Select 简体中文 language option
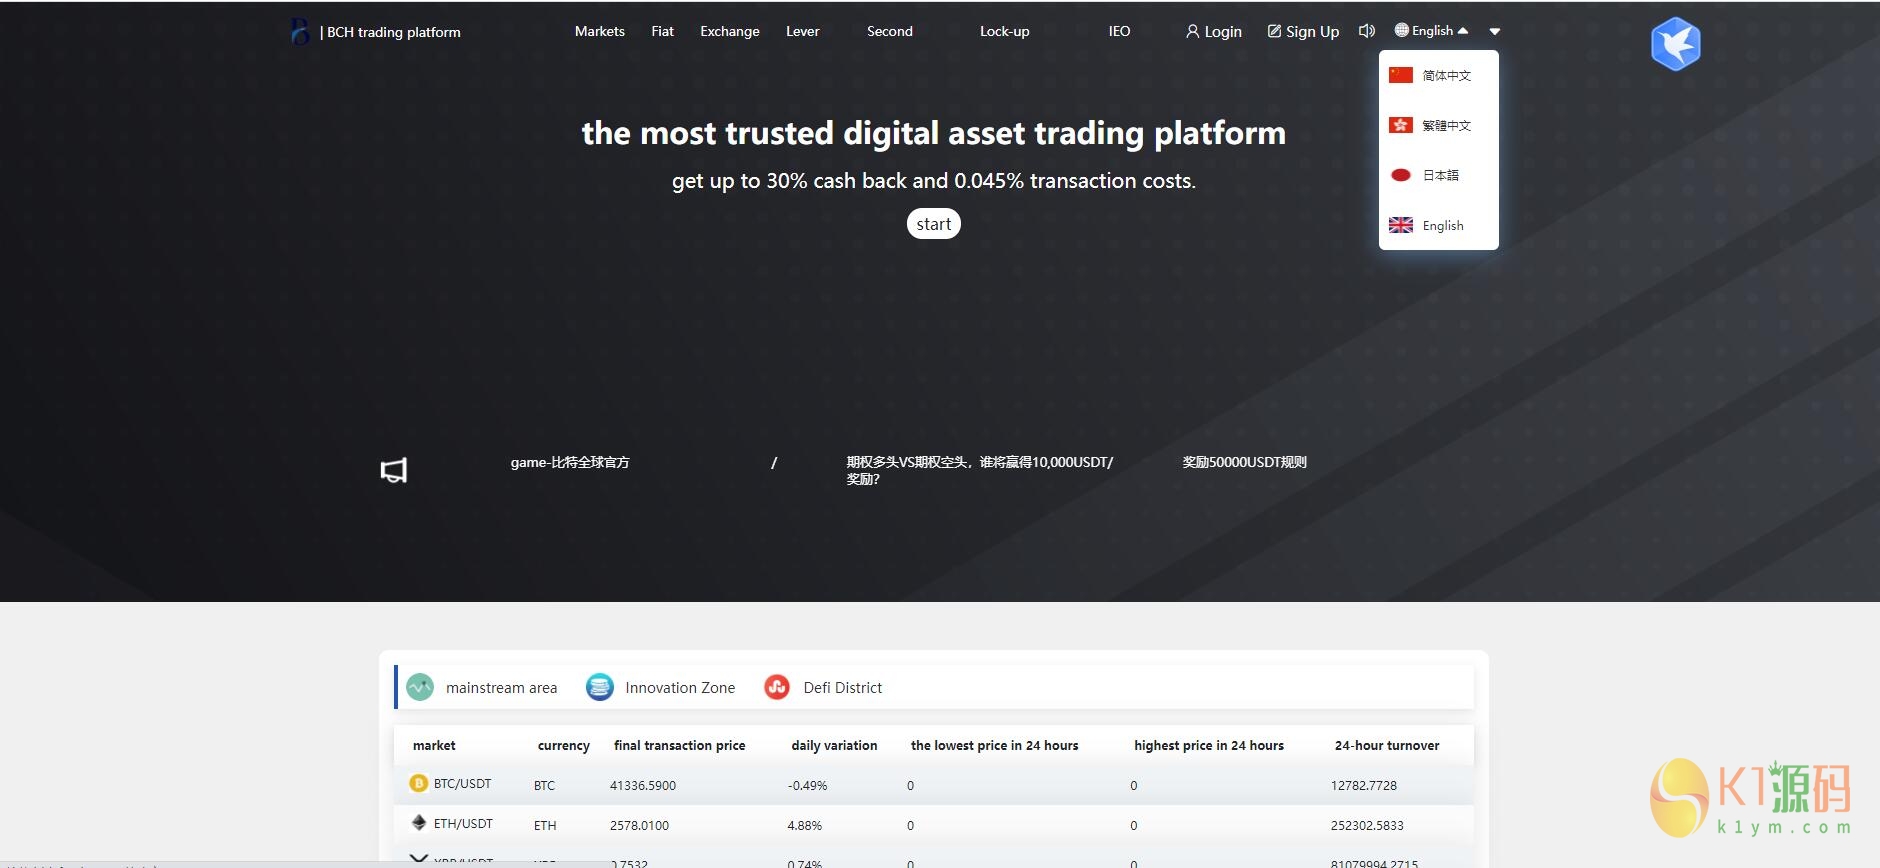 click(x=1439, y=75)
